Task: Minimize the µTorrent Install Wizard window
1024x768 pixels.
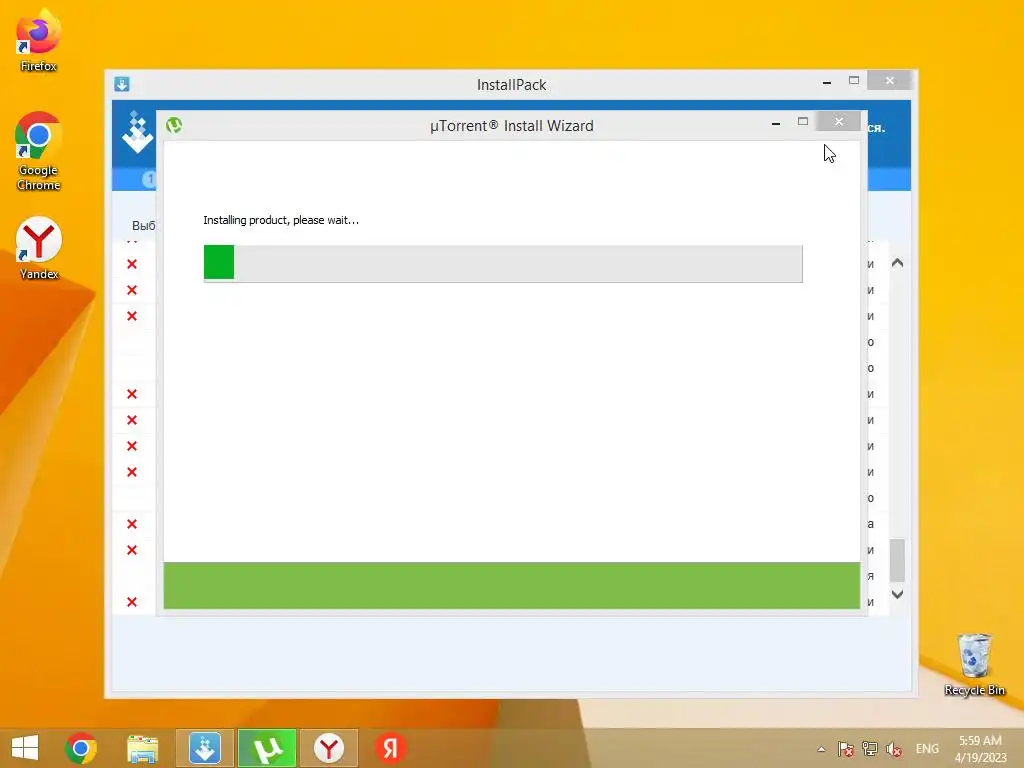Action: click(776, 122)
